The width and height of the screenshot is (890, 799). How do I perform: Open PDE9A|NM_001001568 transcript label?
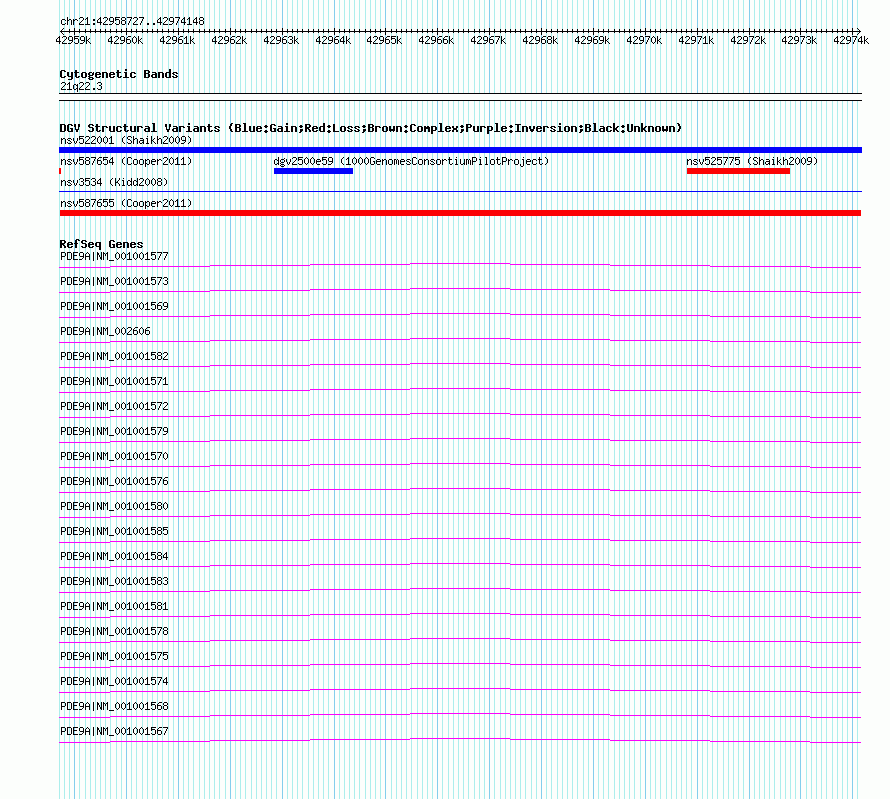[114, 706]
